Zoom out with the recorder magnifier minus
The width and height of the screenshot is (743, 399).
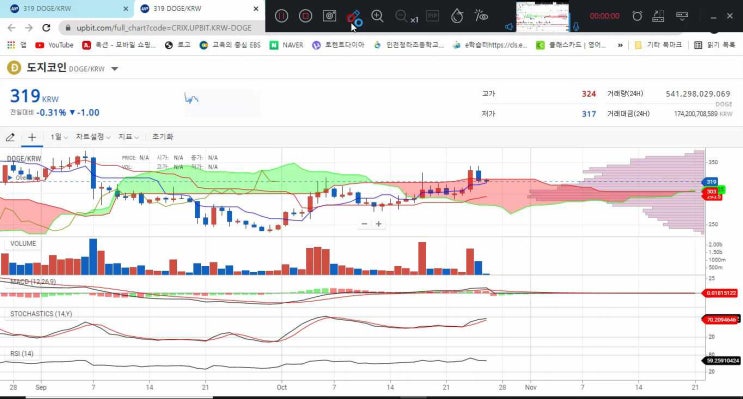[x=401, y=16]
